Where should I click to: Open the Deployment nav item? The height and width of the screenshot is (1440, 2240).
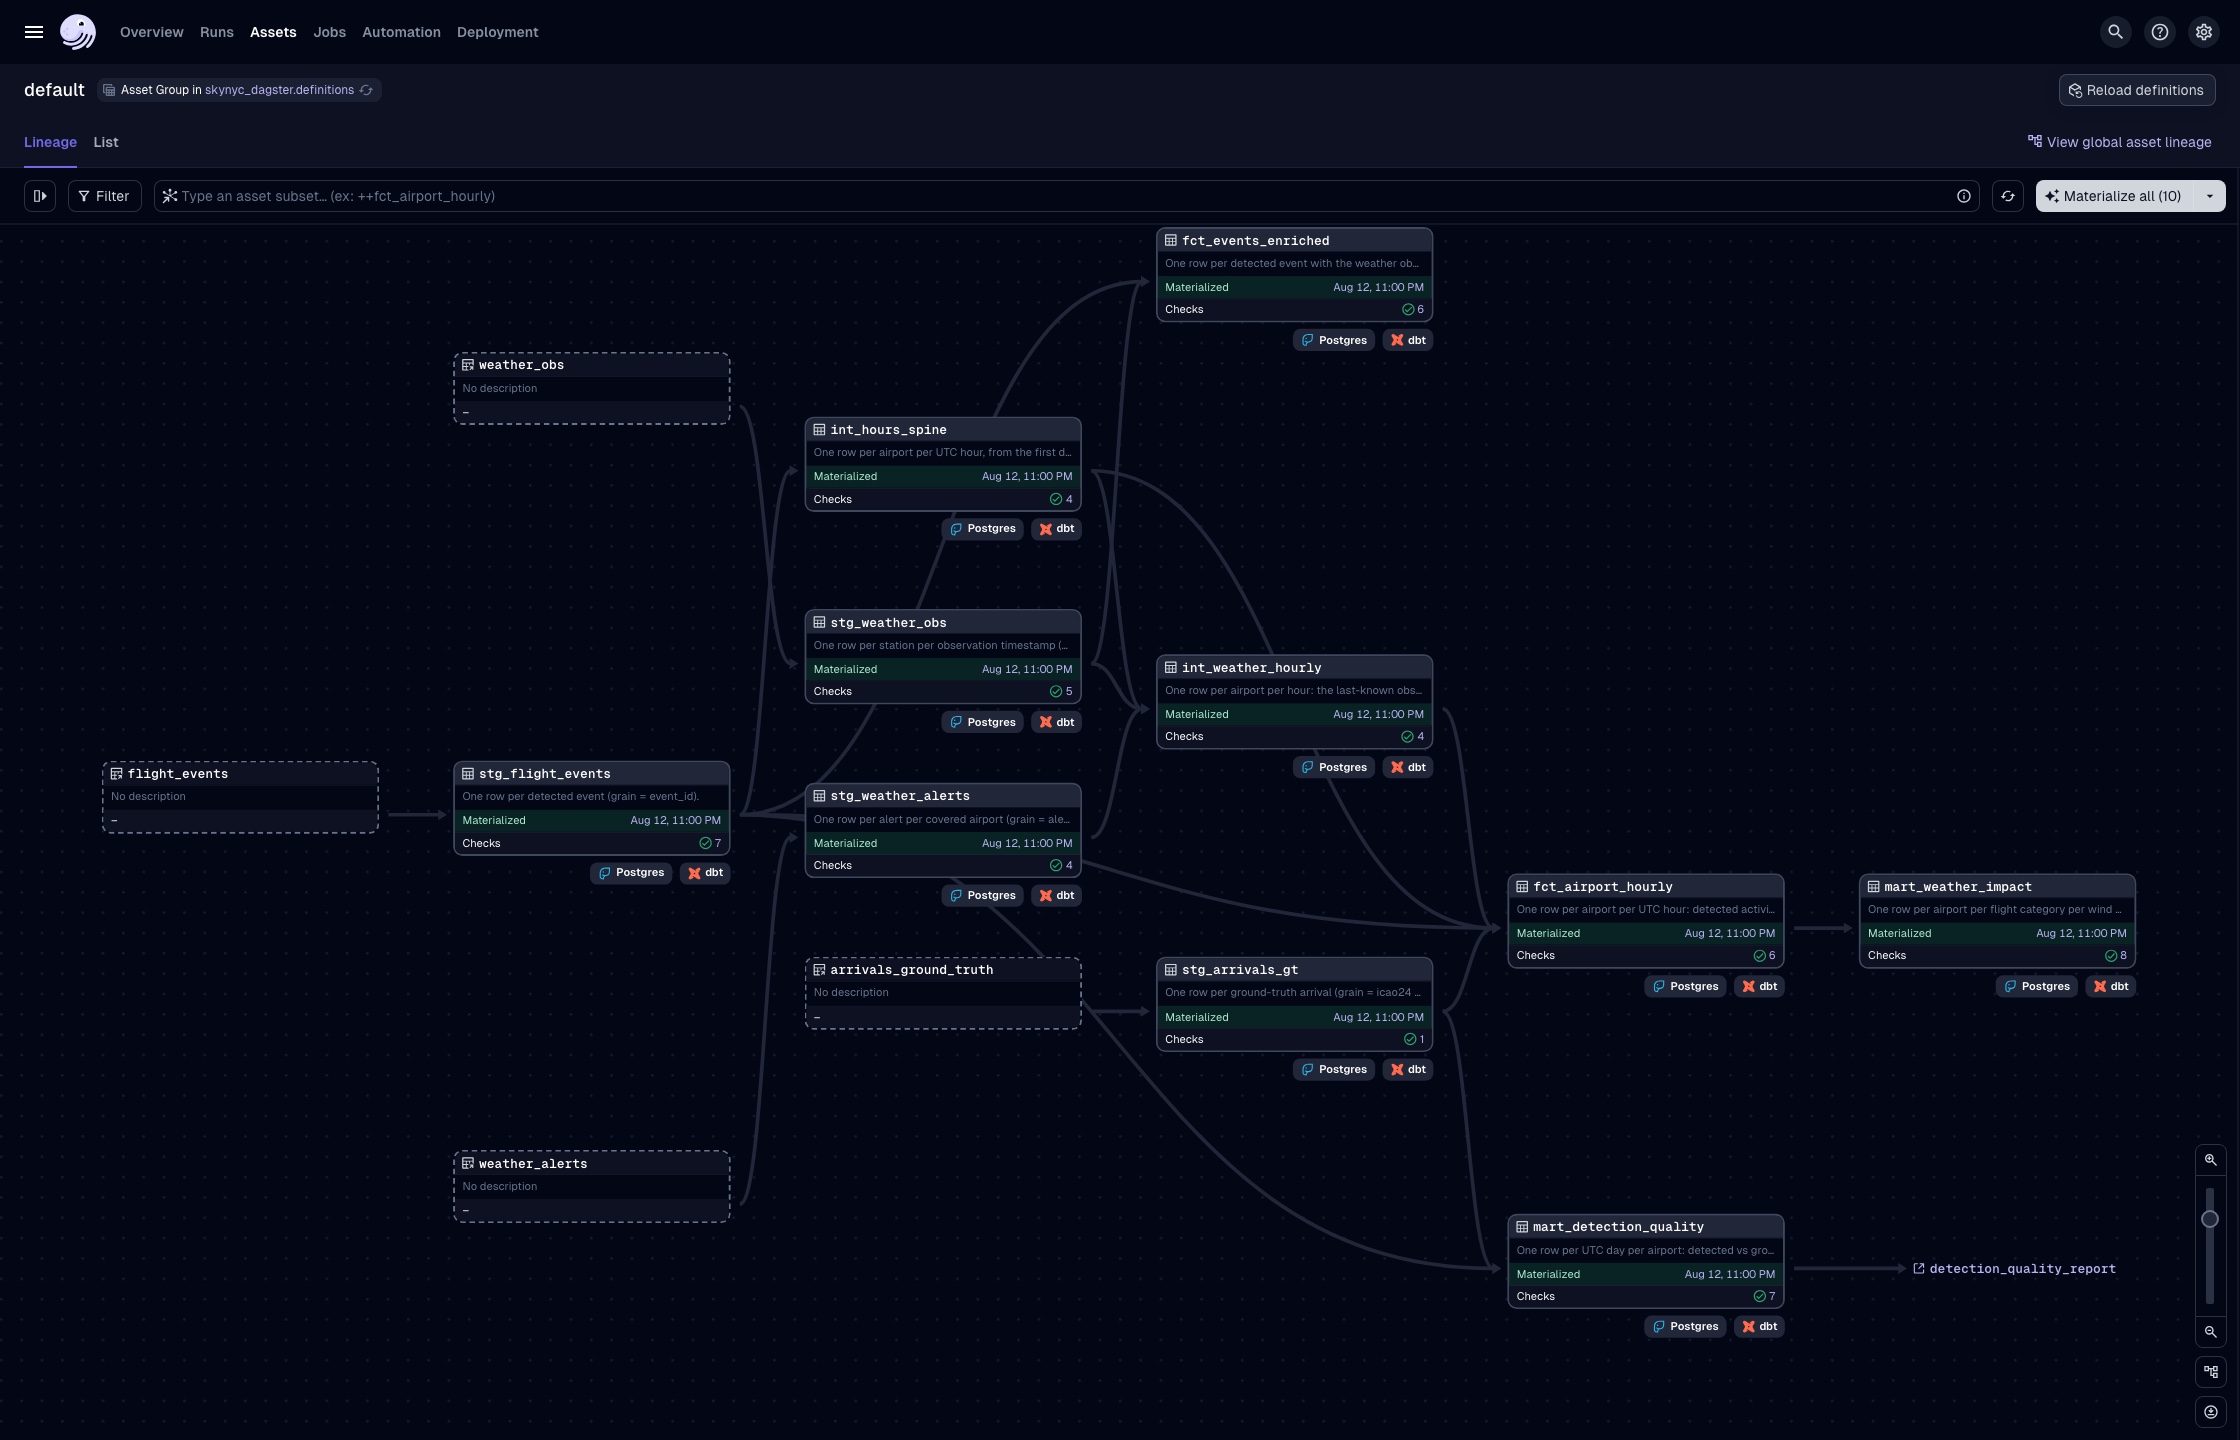(498, 32)
